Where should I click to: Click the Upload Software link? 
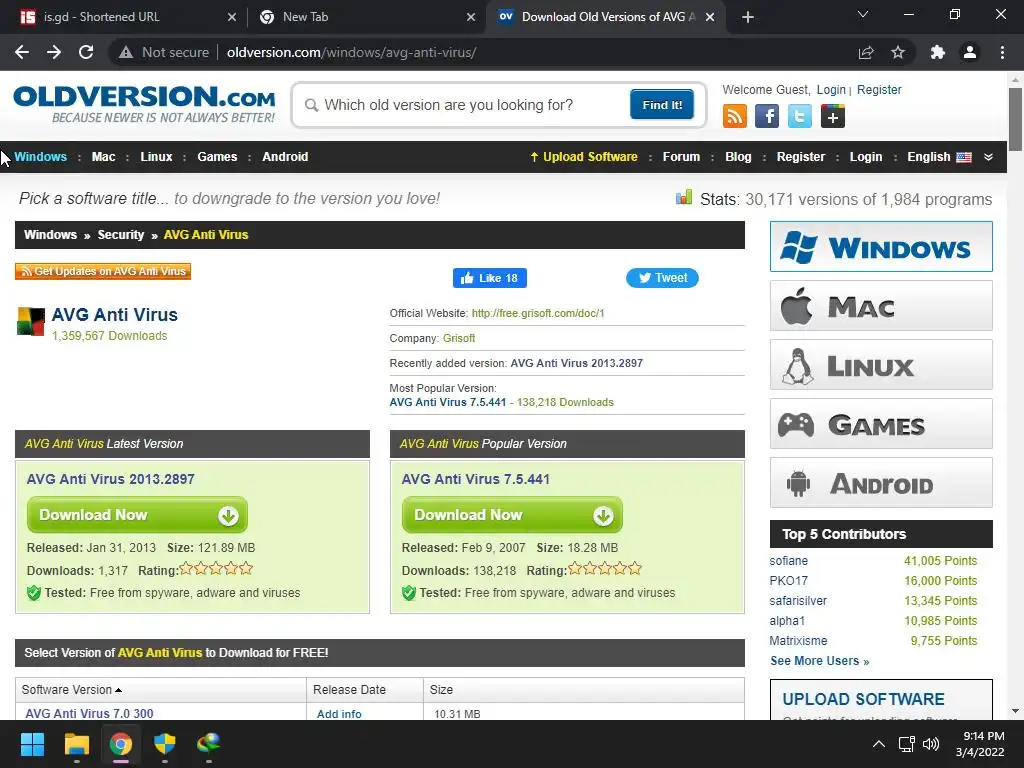coord(584,157)
